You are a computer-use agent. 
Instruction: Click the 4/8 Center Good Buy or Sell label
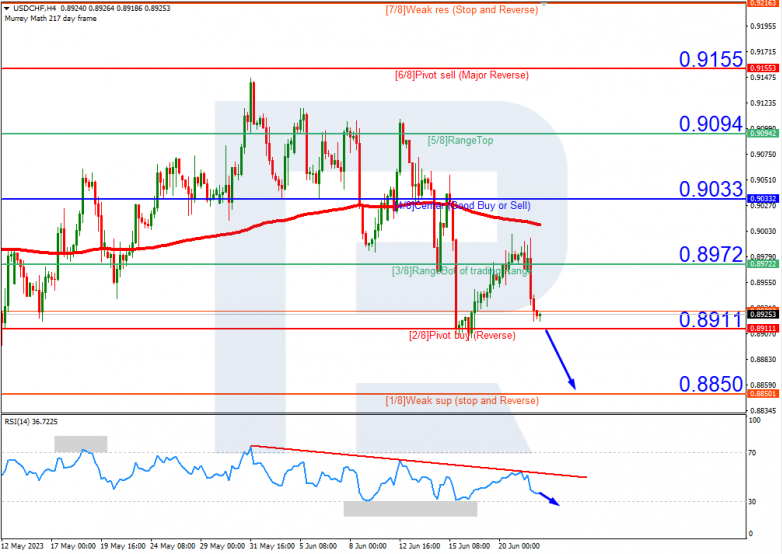tap(462, 205)
